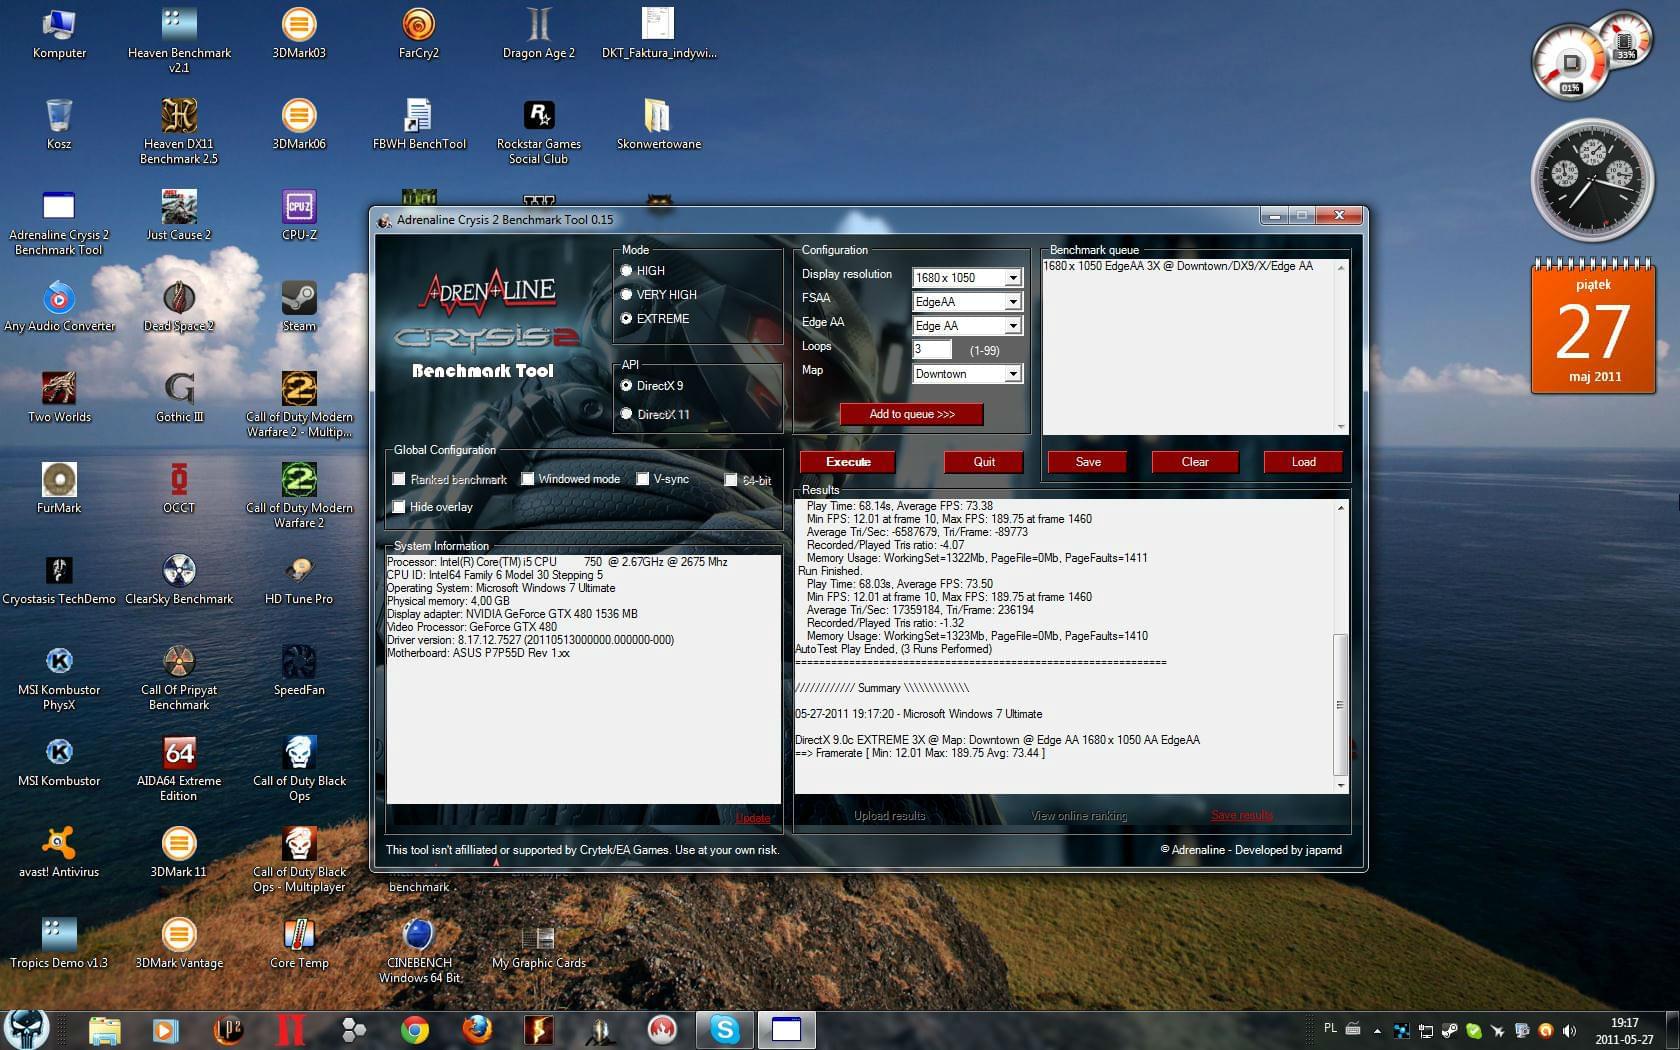Click the Quit button
Screen dimensions: 1680x1050
coord(984,462)
